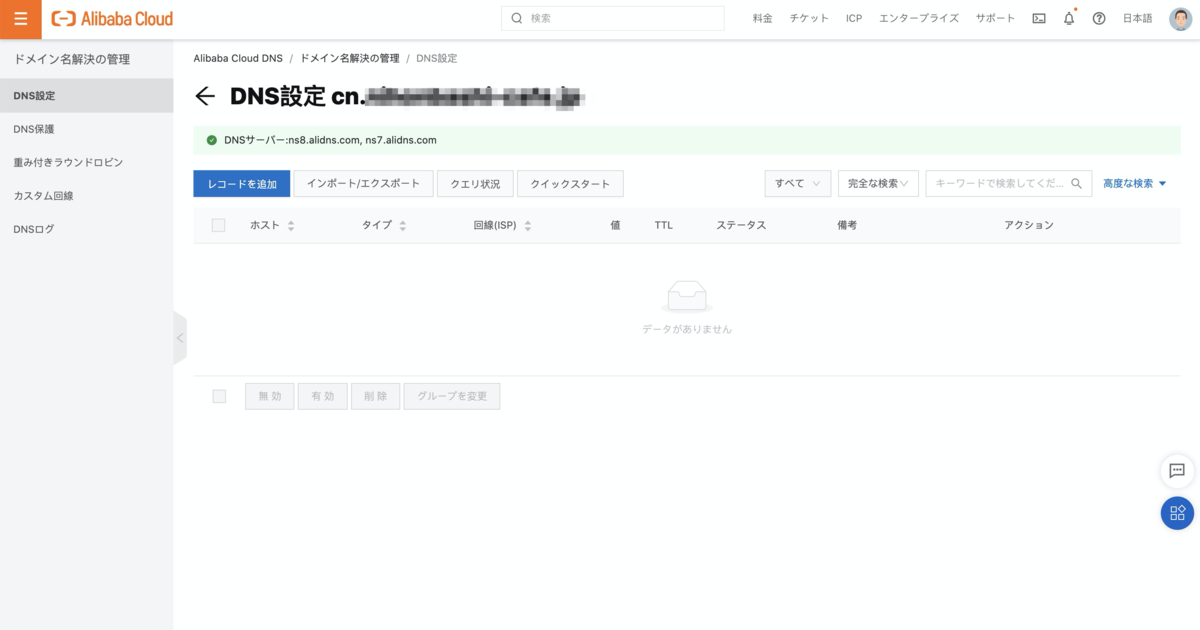Open the blue quick-tools floating button
Image resolution: width=1200 pixels, height=630 pixels.
[x=1177, y=513]
